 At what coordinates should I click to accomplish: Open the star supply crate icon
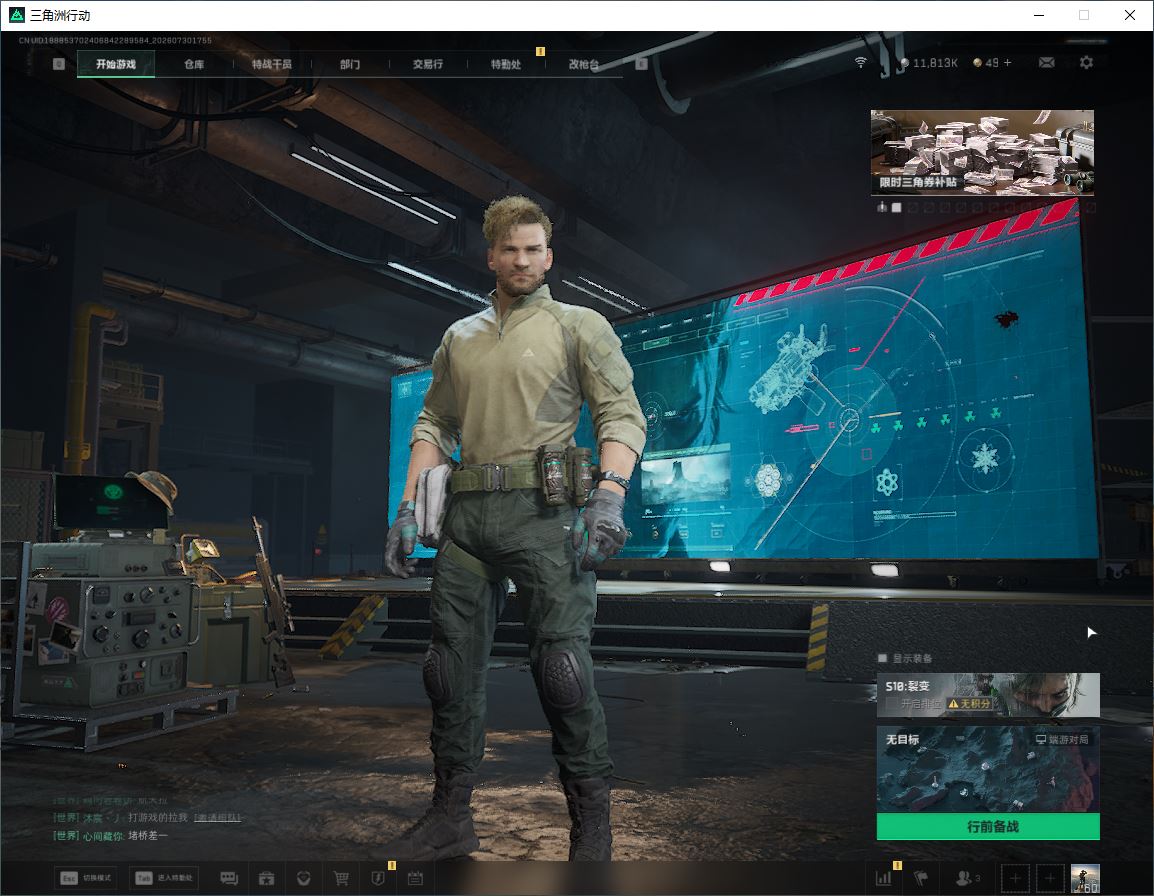click(266, 878)
